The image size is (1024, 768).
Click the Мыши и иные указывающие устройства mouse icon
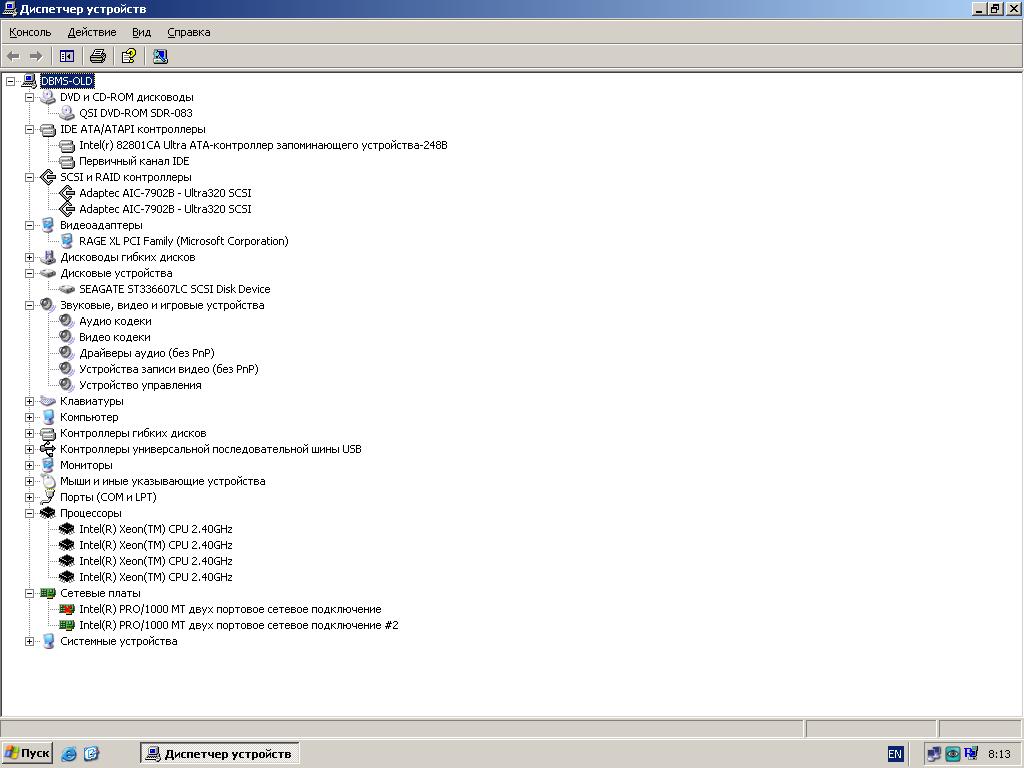click(48, 481)
